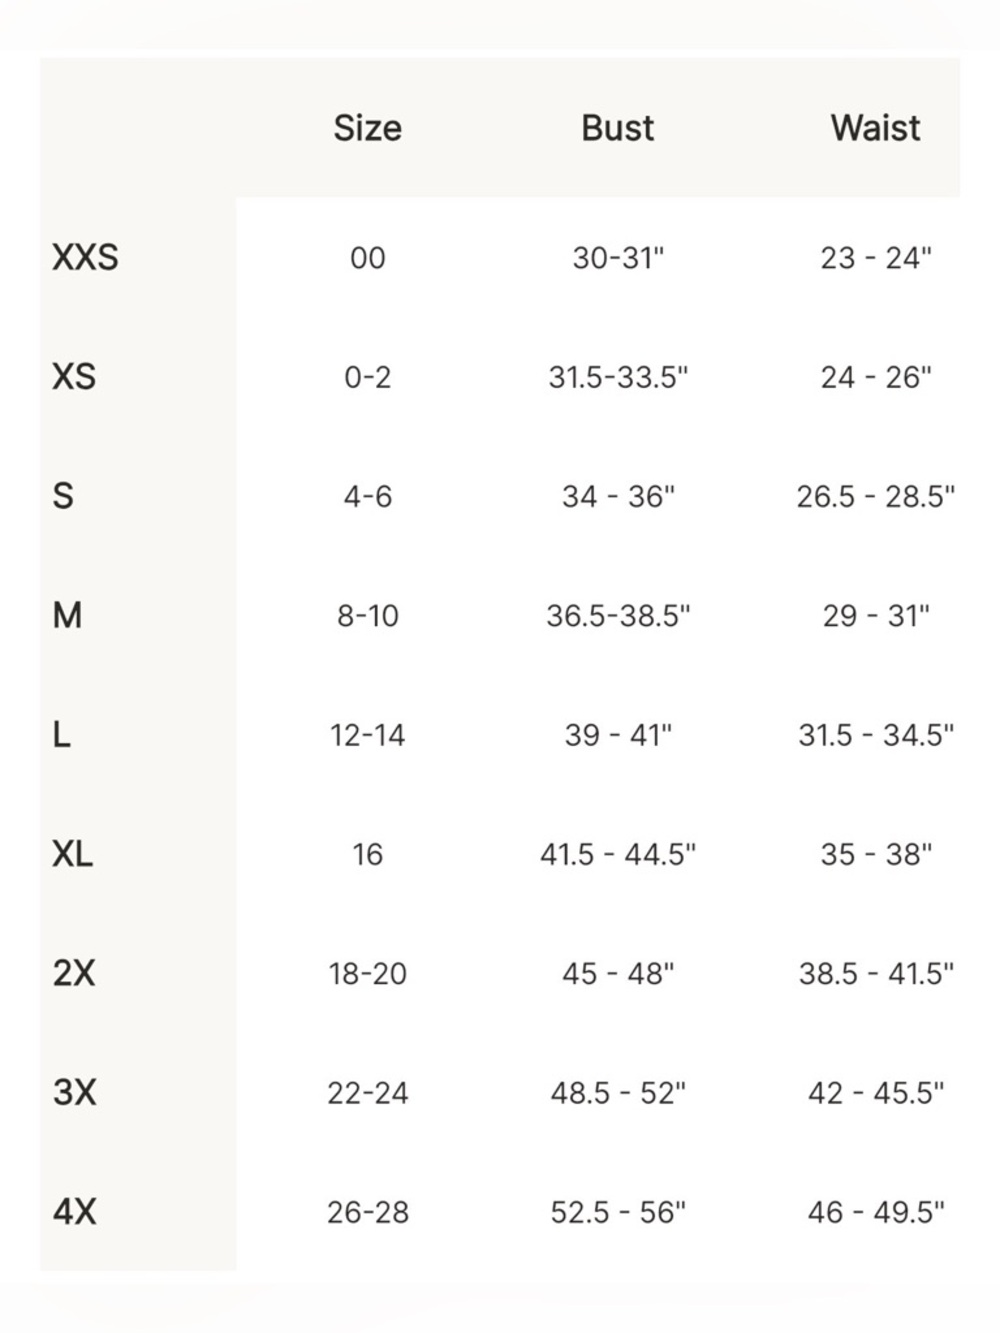The width and height of the screenshot is (1000, 1333).
Task: Select the S size row label
Action: pyautogui.click(x=63, y=496)
